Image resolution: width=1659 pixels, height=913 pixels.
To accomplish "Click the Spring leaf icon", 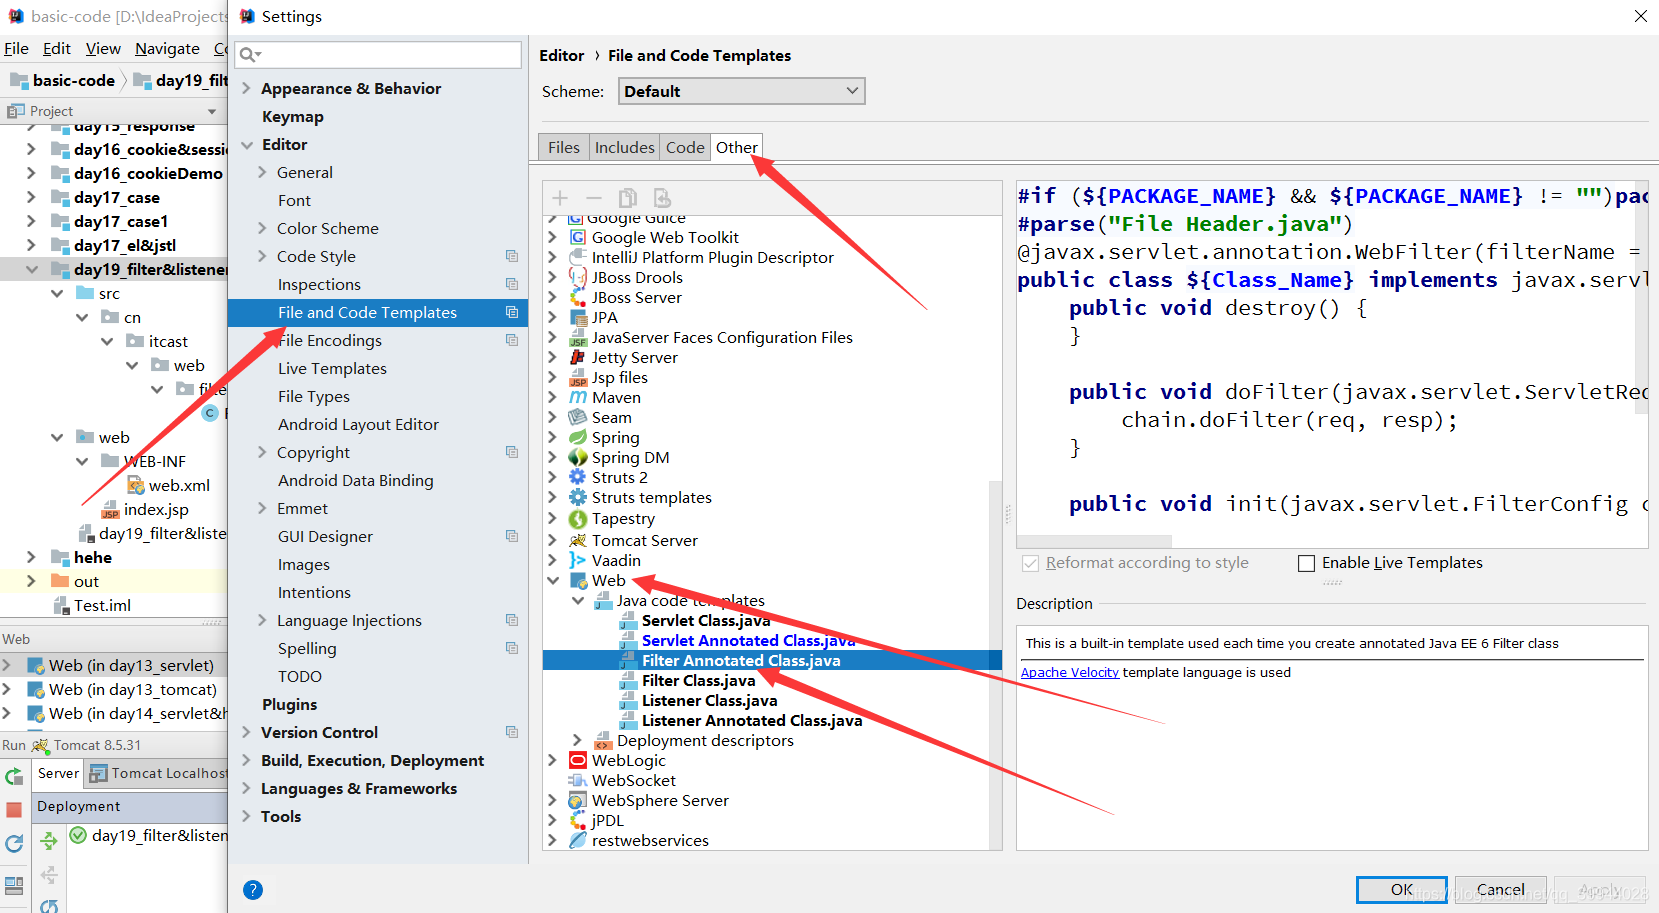I will 578,437.
